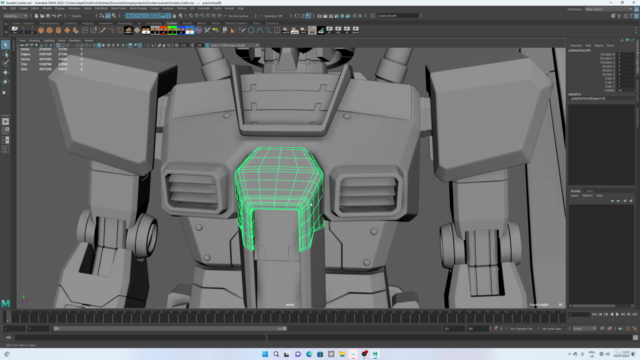Screen dimensions: 640x360
Task: Open the Script Editor icon
Action: (635, 338)
